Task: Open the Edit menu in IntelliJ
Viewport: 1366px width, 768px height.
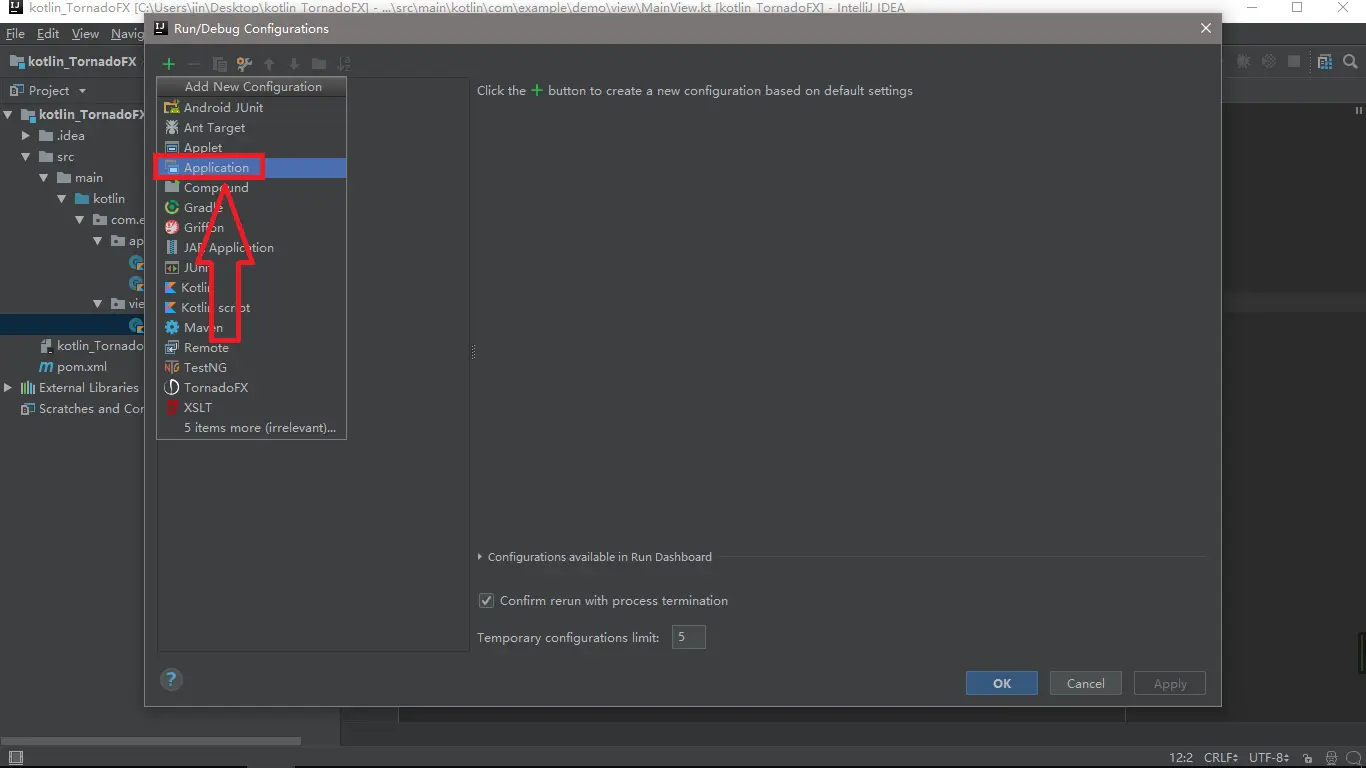Action: pyautogui.click(x=48, y=33)
